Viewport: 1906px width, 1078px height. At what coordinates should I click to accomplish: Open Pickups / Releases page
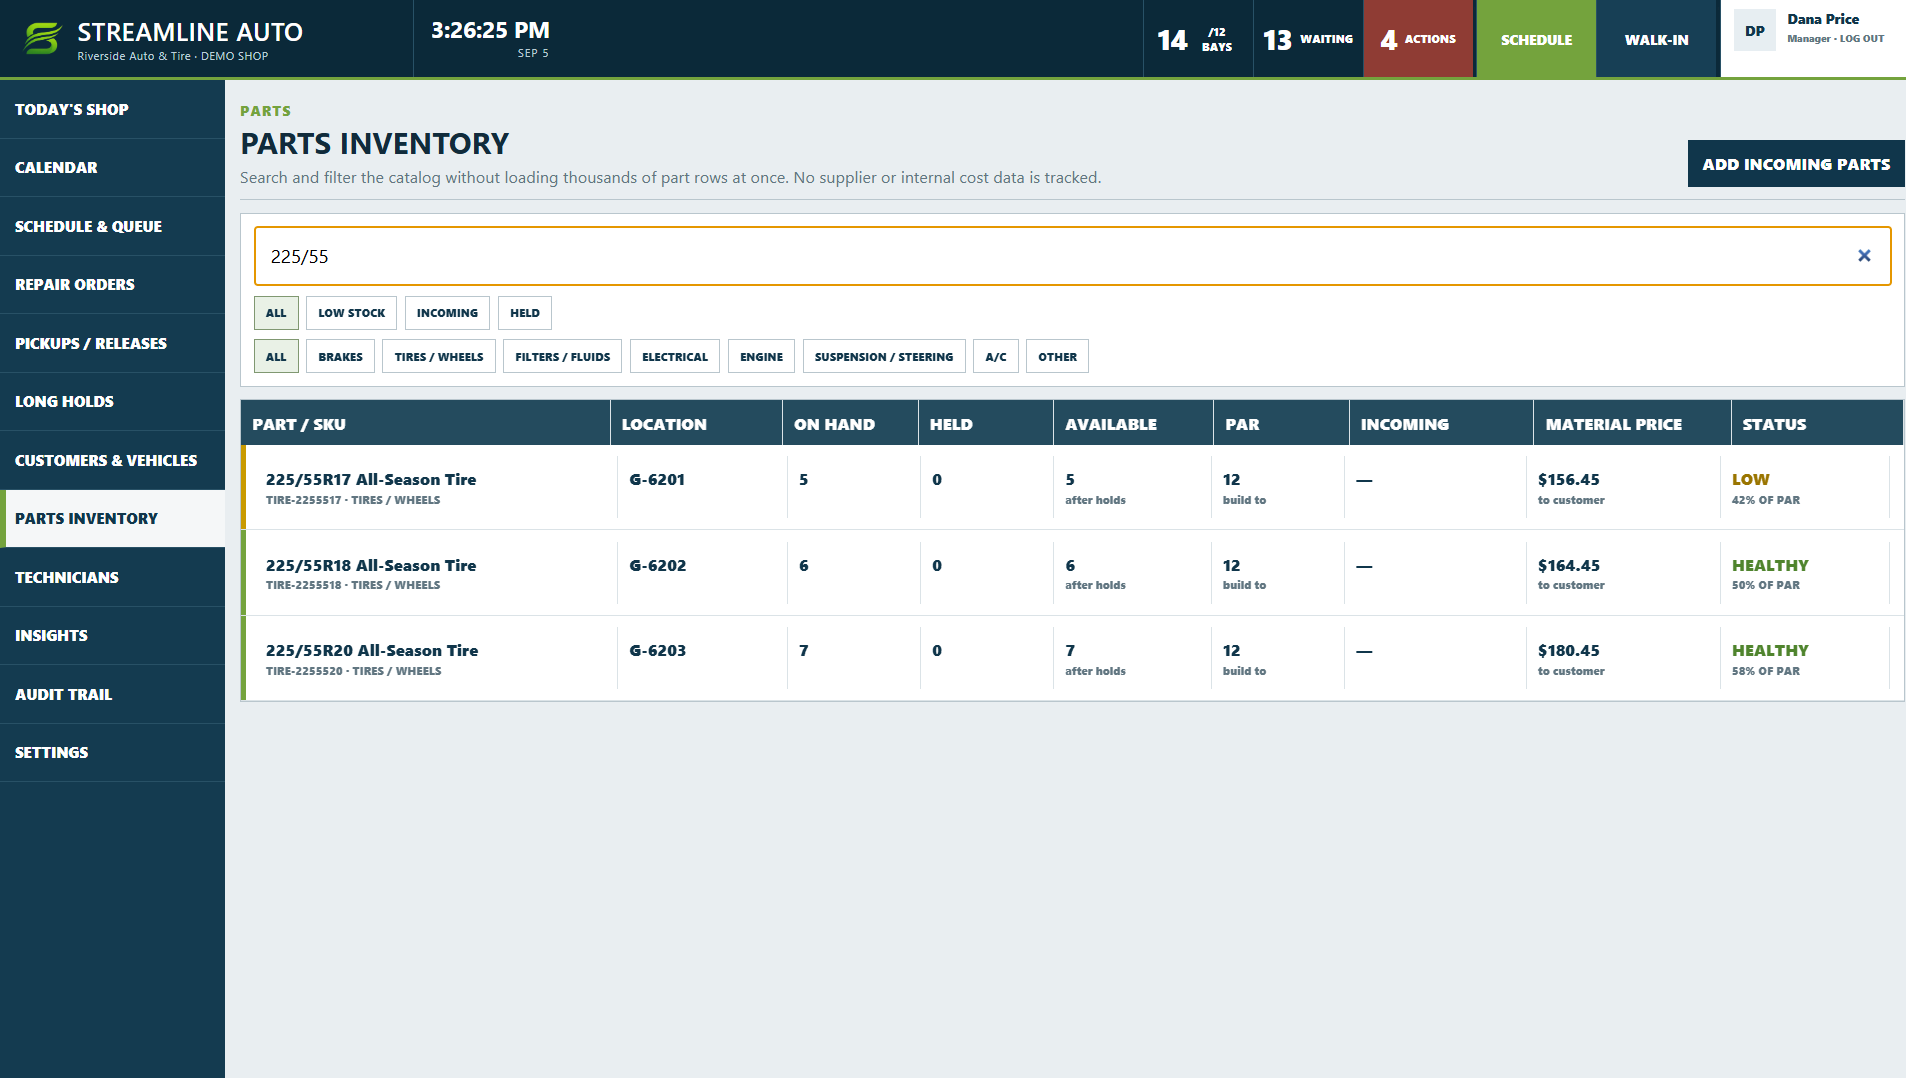point(112,343)
